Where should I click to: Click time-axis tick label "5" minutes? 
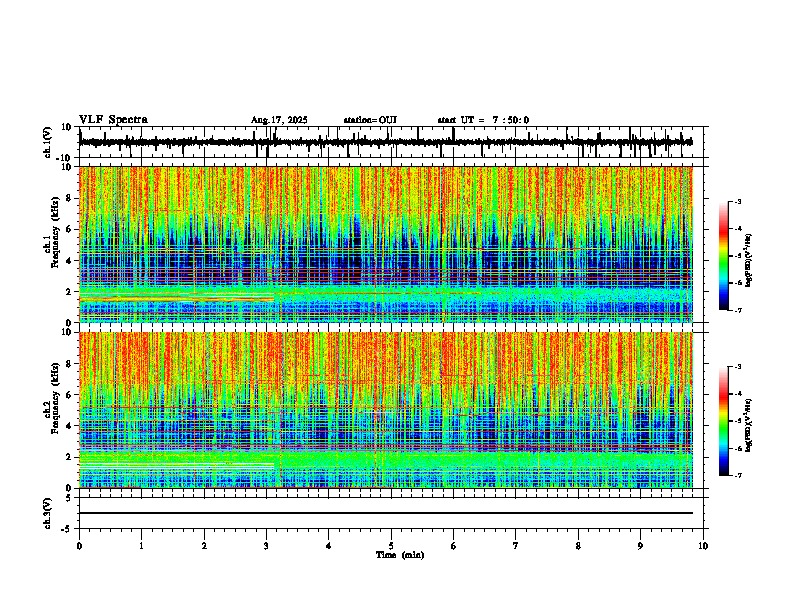point(391,546)
